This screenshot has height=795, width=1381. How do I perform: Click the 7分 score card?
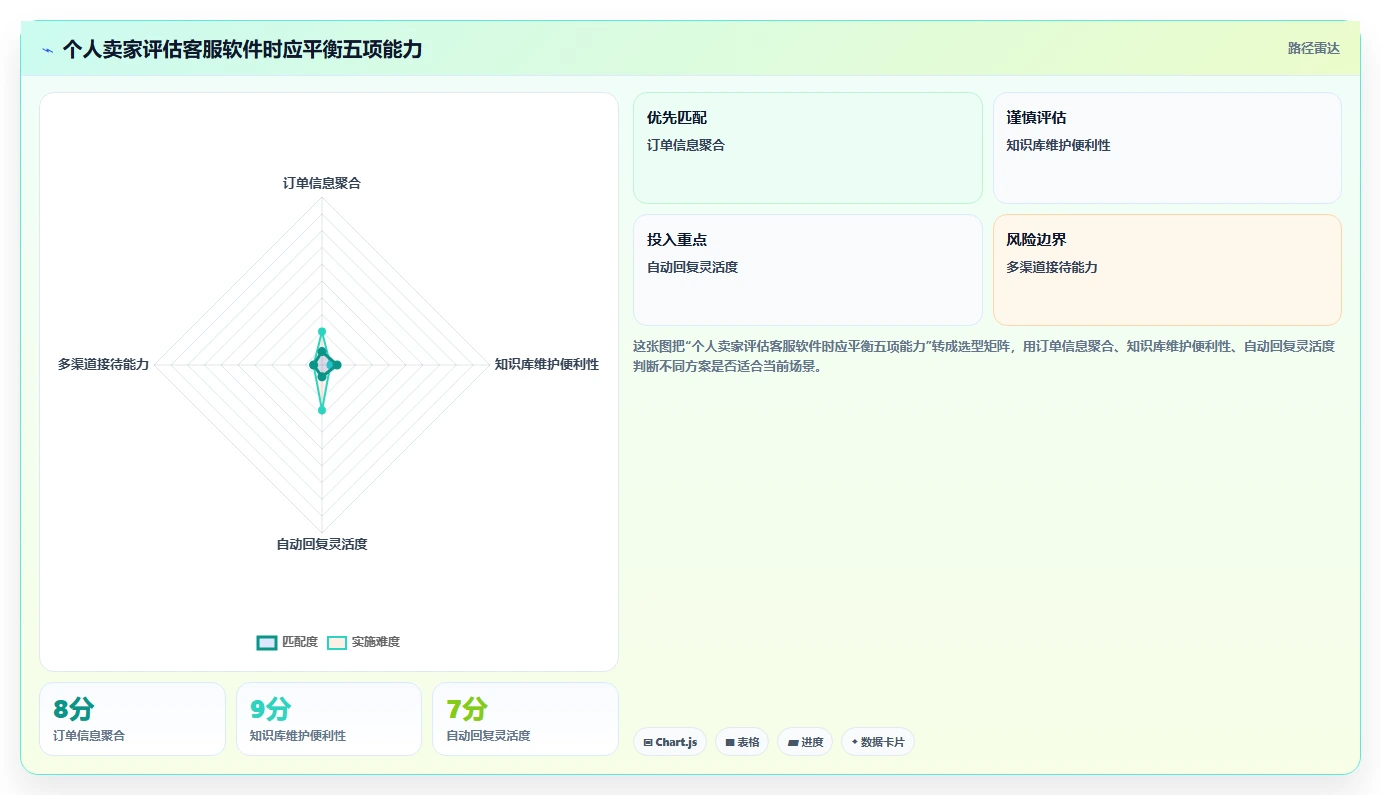click(x=525, y=719)
